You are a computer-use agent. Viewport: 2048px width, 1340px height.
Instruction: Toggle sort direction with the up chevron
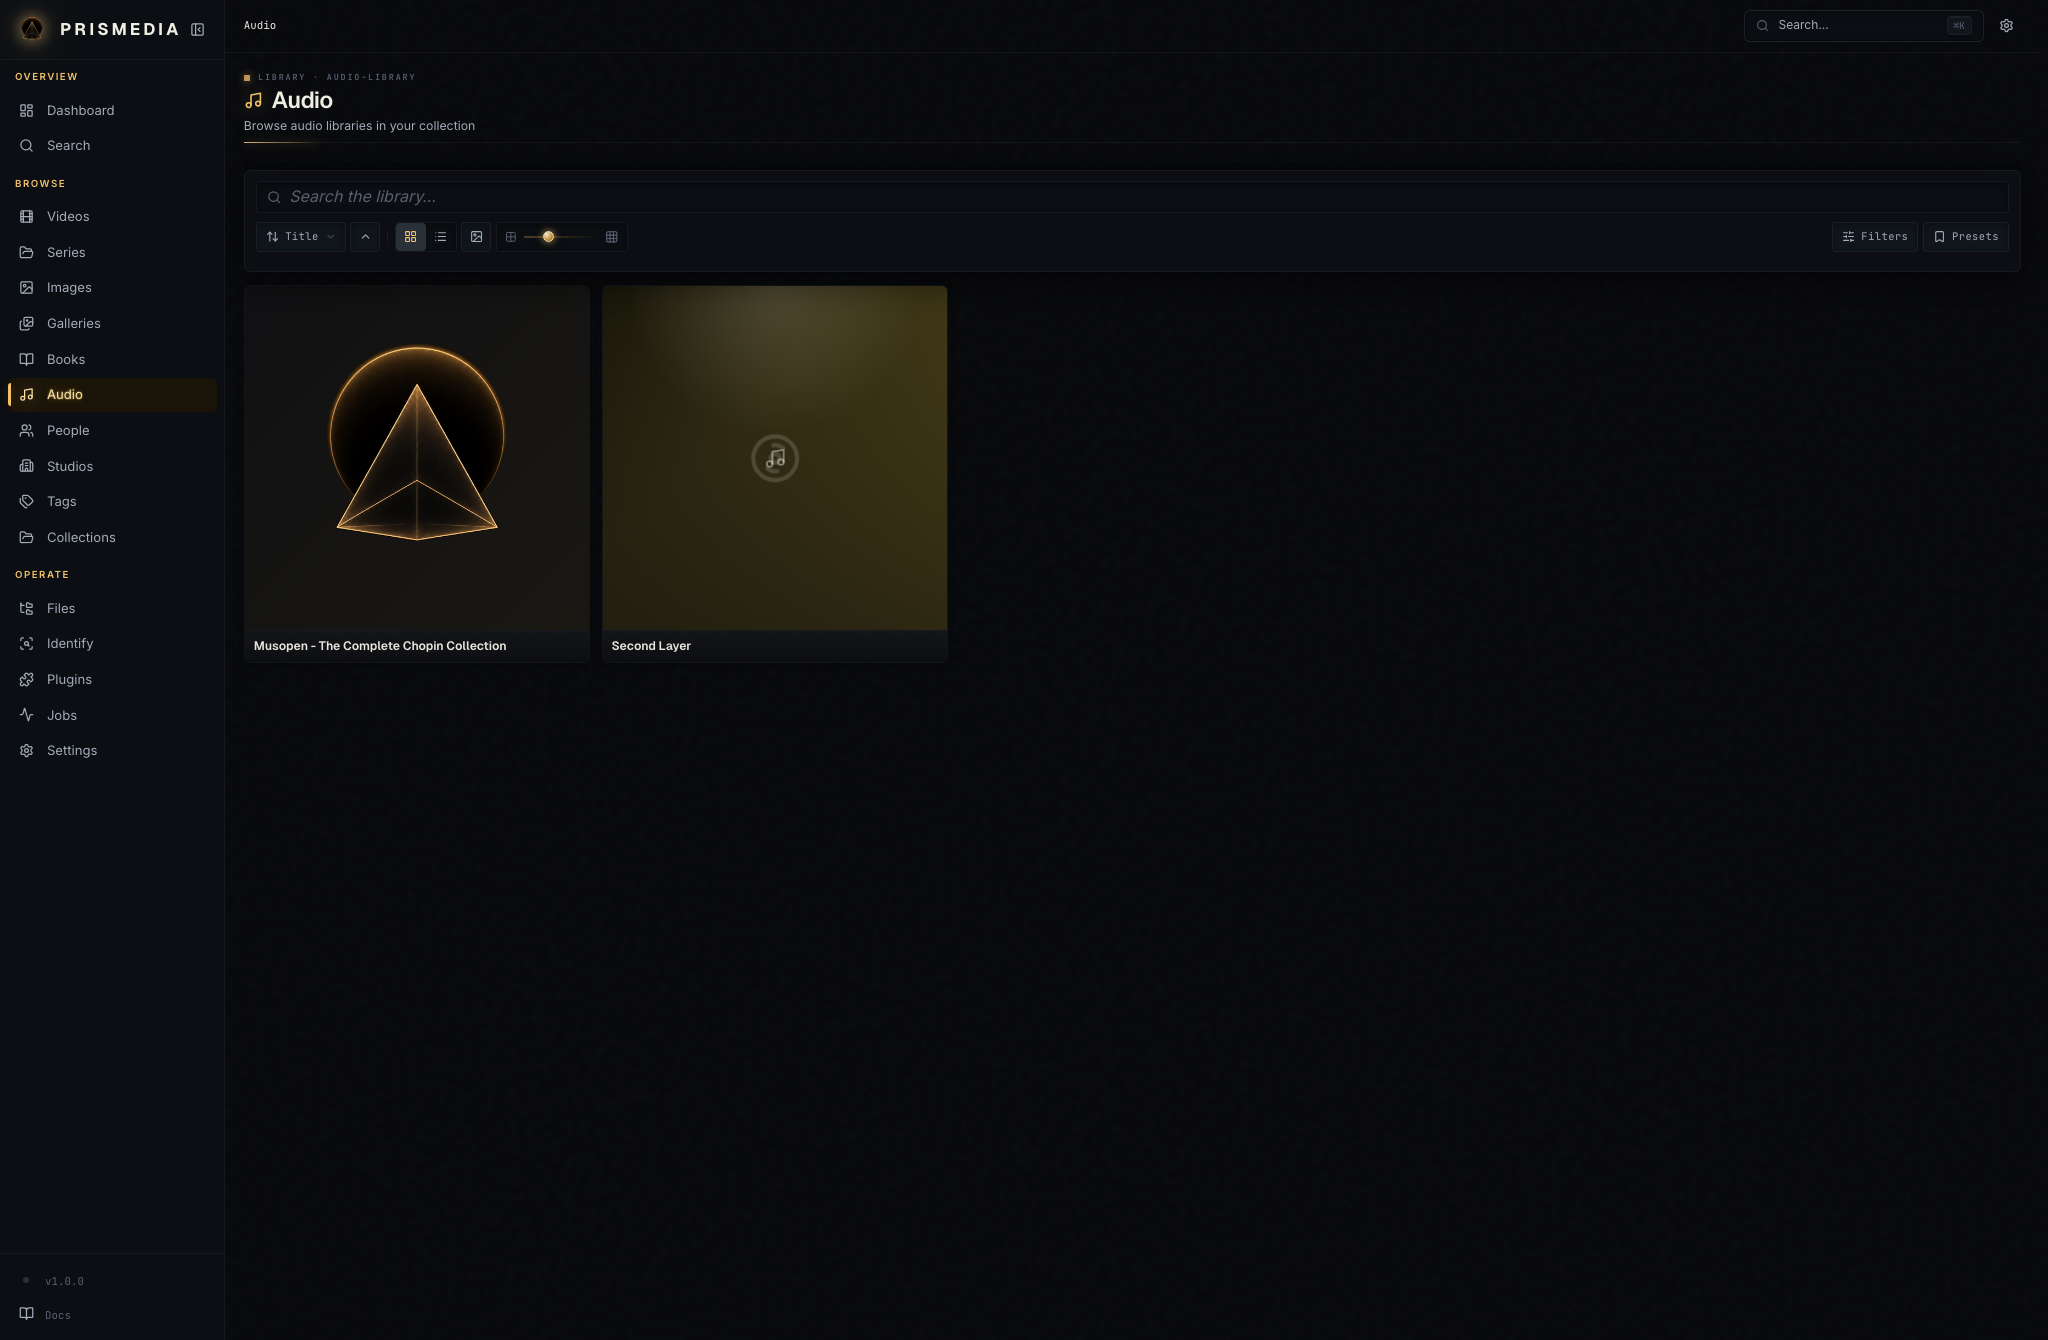365,237
